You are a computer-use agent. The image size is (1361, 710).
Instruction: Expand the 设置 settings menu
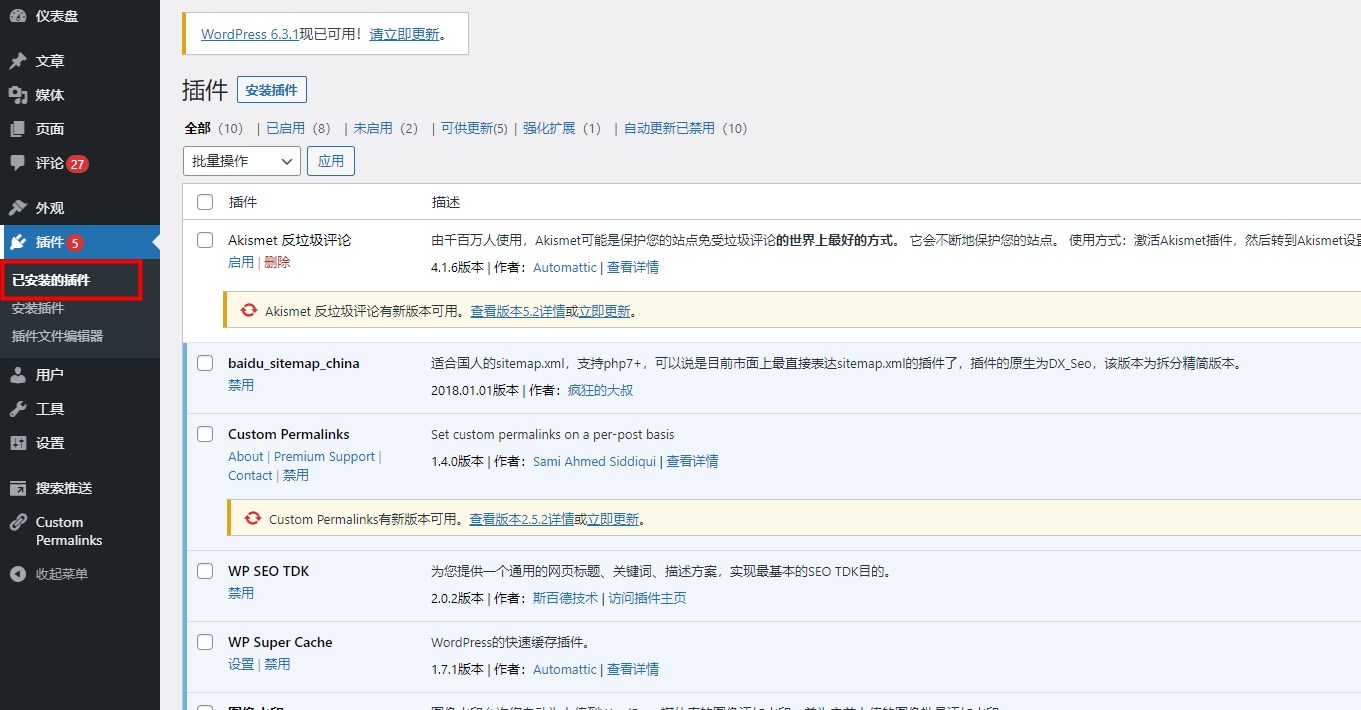coord(50,443)
